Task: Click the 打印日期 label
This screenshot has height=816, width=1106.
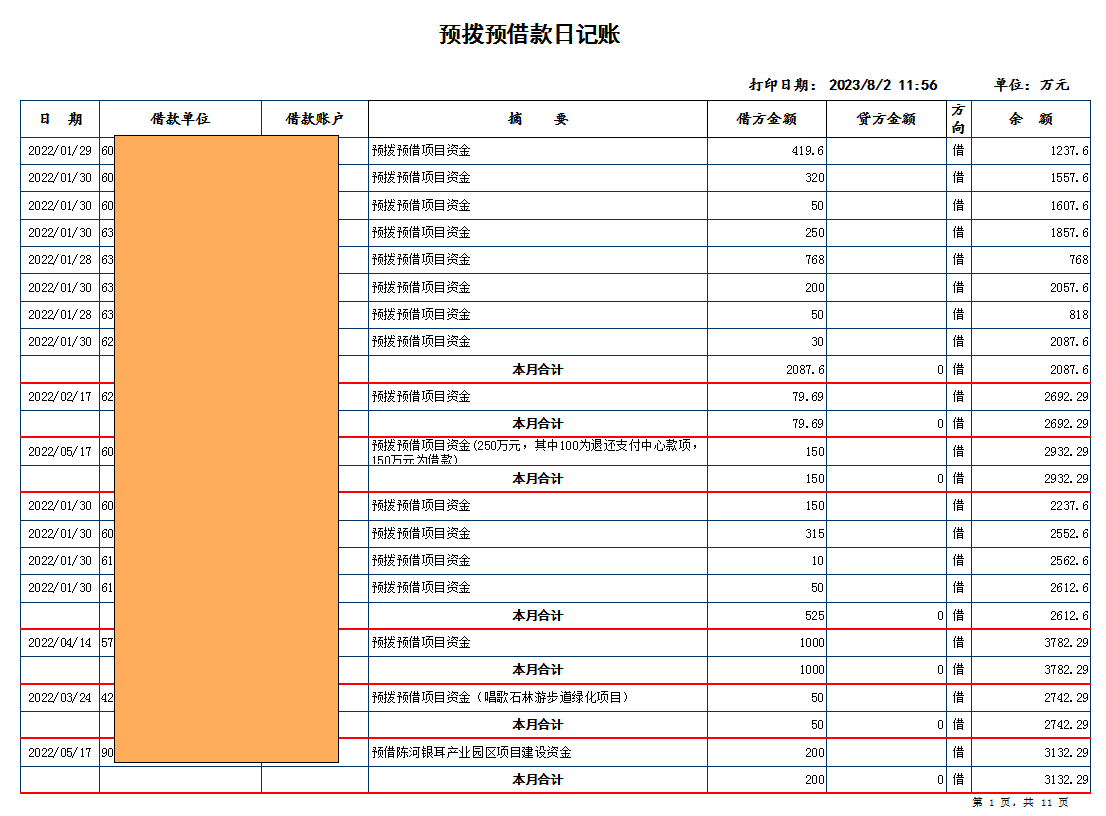Action: 783,85
